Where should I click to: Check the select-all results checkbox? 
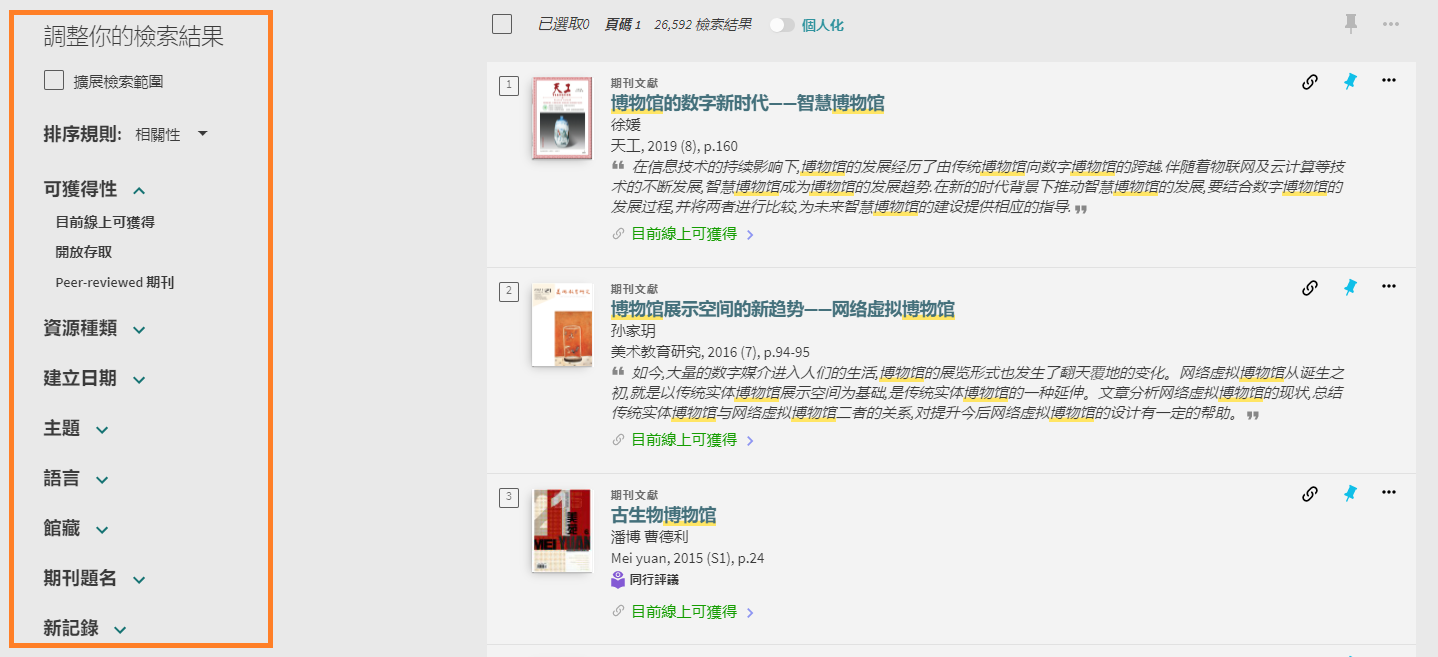coord(502,24)
